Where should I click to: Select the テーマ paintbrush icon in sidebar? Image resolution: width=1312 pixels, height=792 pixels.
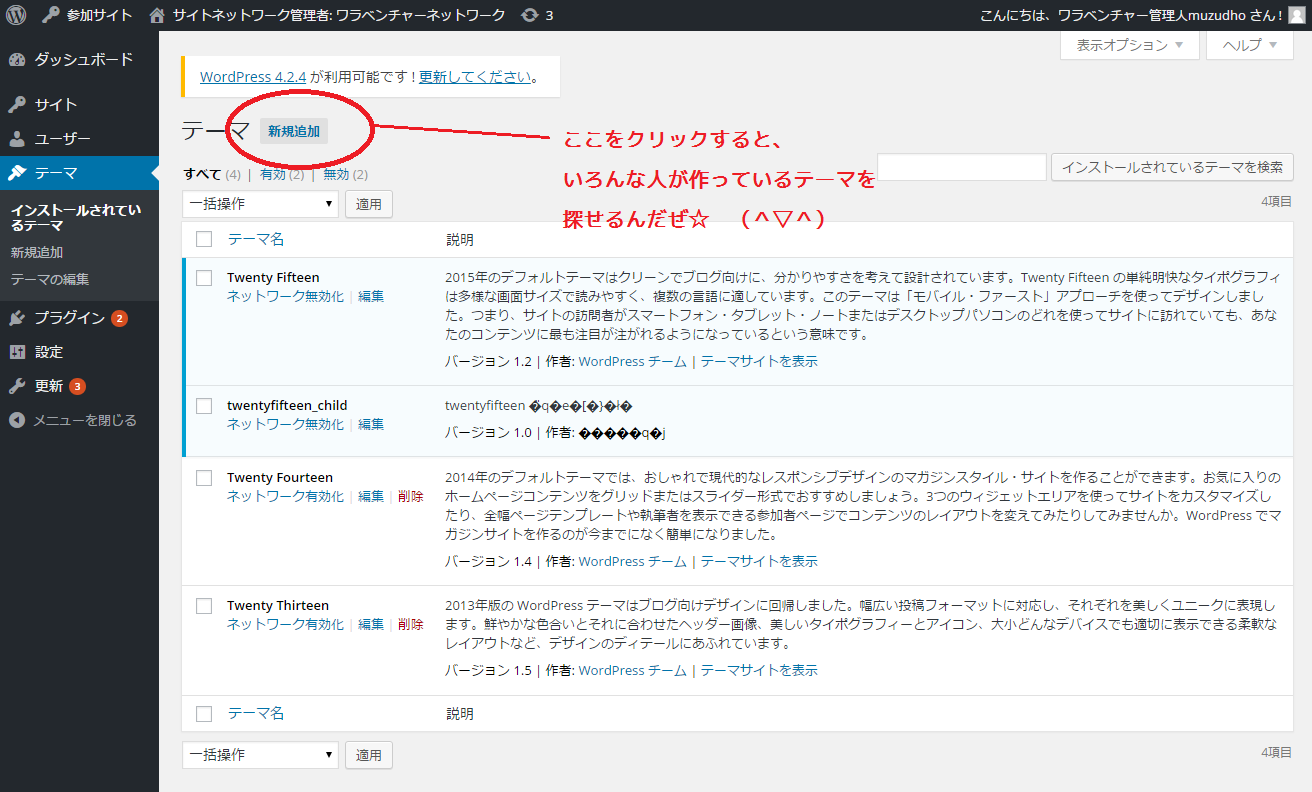17,173
